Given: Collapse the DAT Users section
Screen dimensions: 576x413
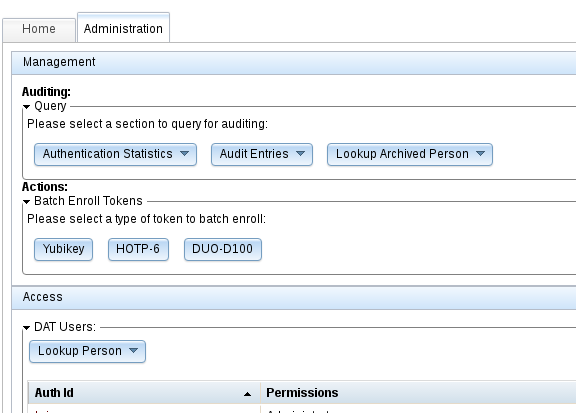Looking at the screenshot, I should click(x=26, y=327).
